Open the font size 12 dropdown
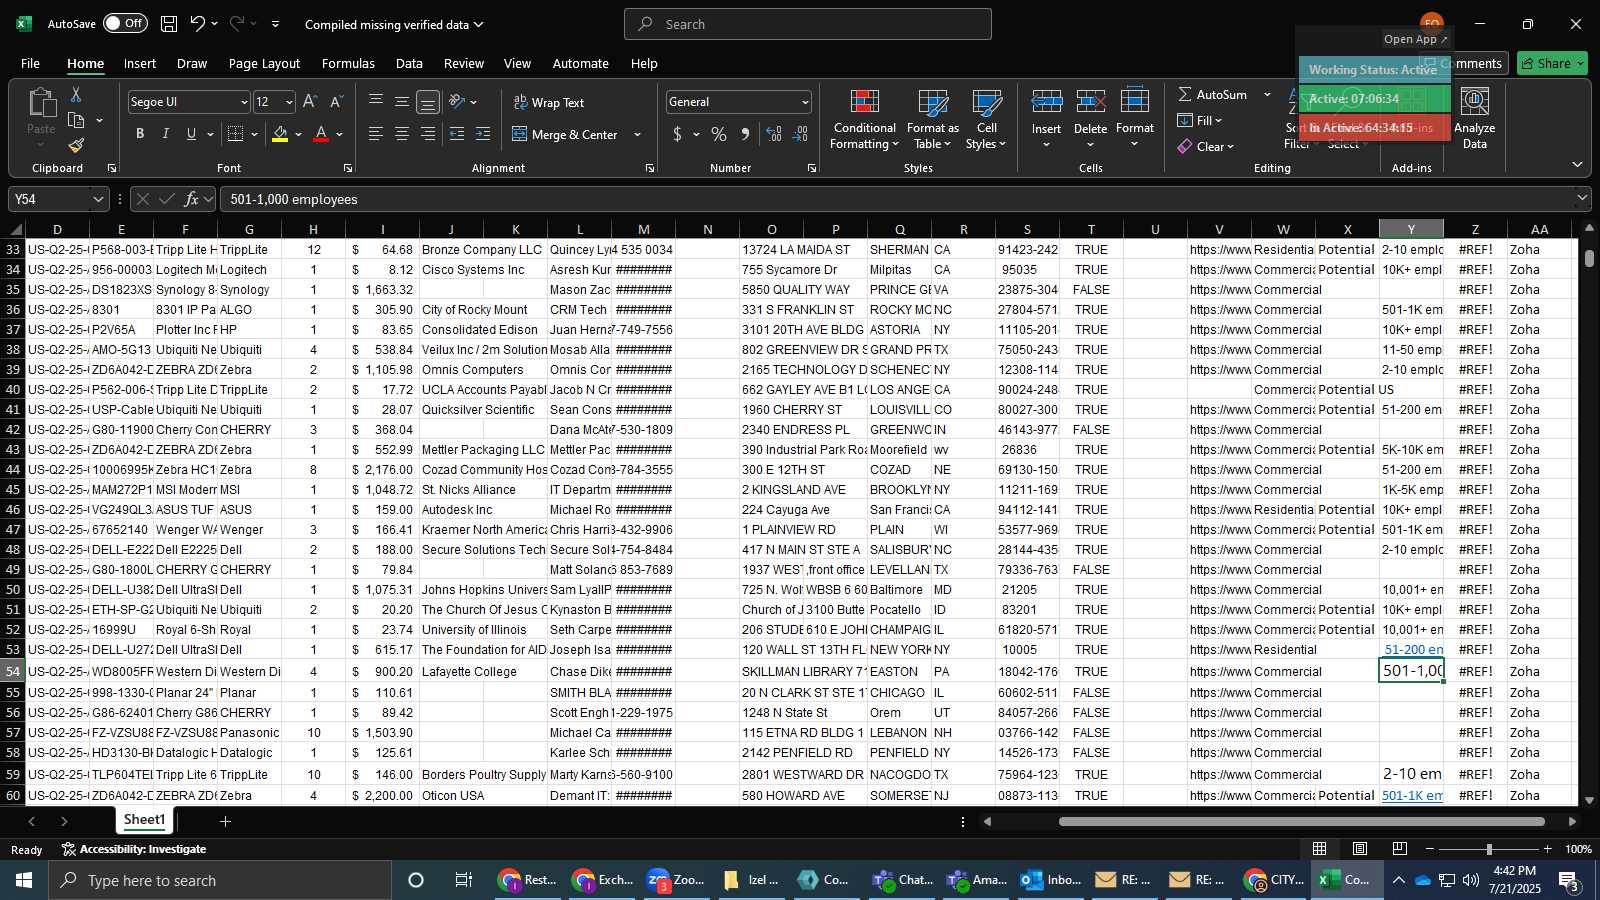 tap(289, 102)
